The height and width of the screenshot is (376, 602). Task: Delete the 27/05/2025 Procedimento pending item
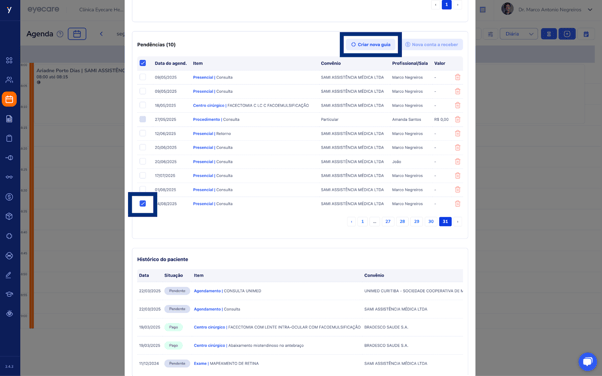pyautogui.click(x=457, y=119)
